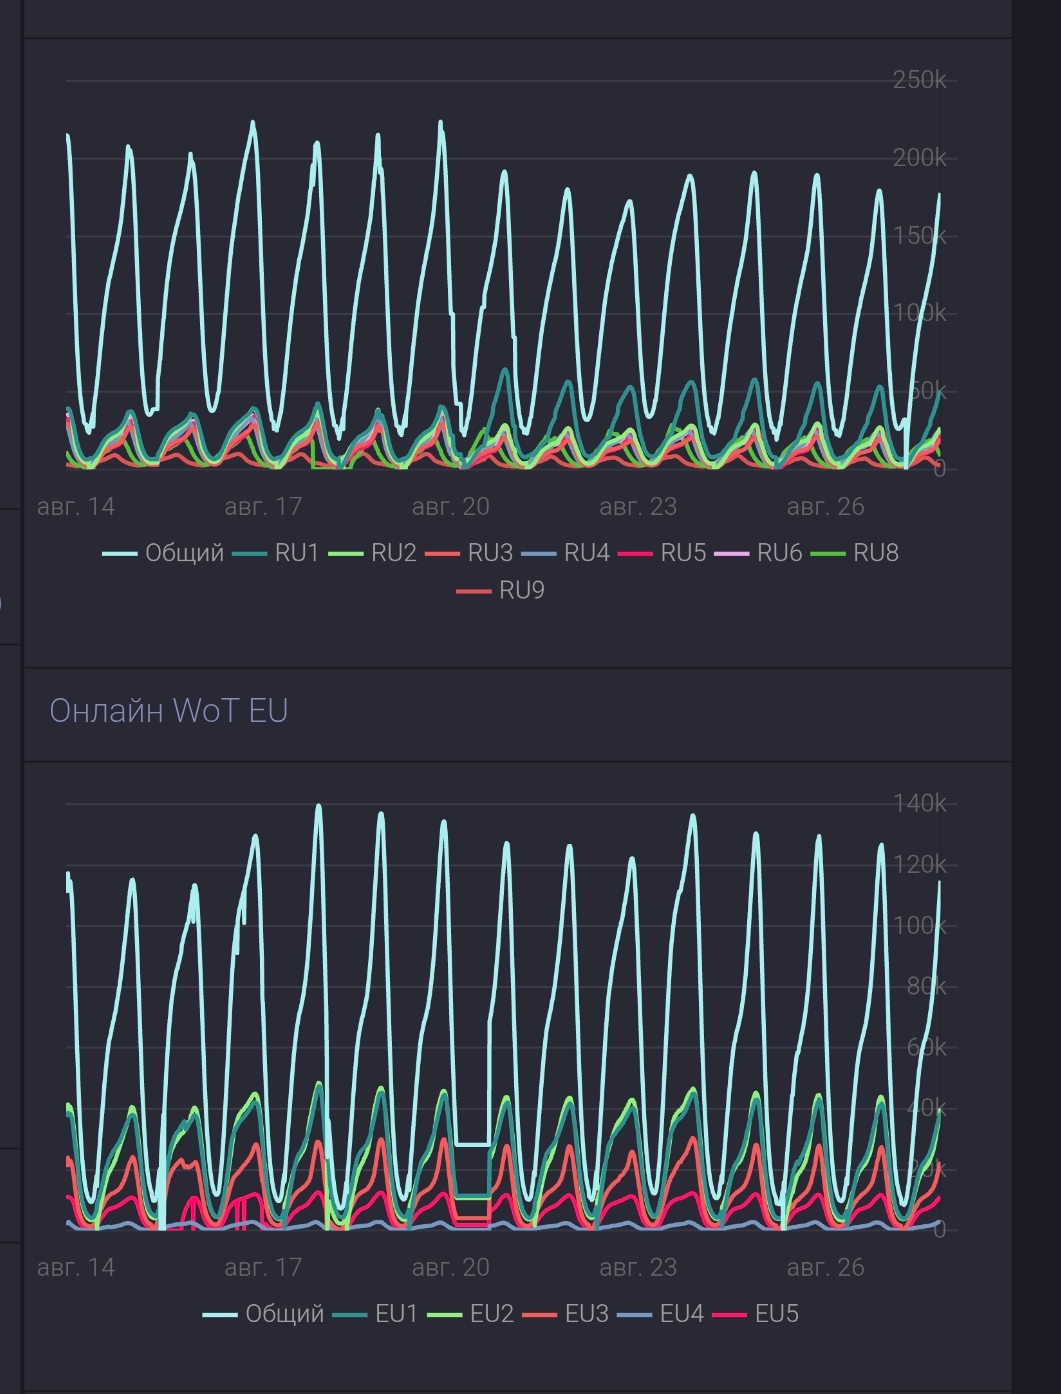Click the 250k axis label on RU chart
This screenshot has height=1394, width=1061.
[919, 80]
